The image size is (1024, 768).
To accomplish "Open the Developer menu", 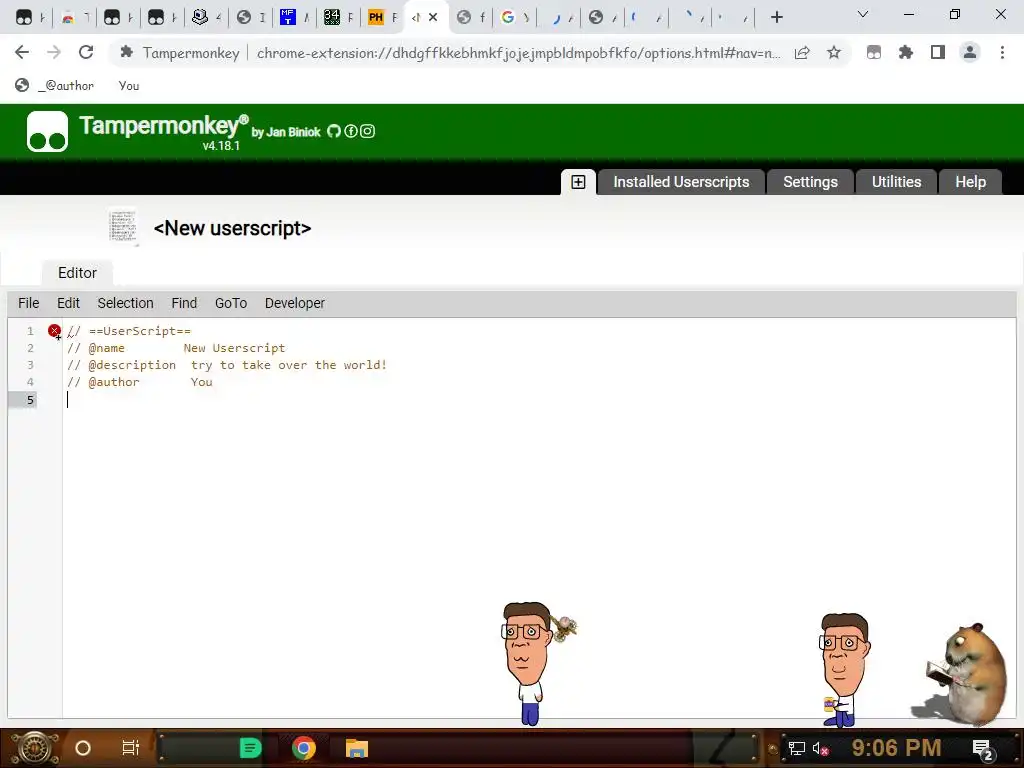I will [295, 304].
